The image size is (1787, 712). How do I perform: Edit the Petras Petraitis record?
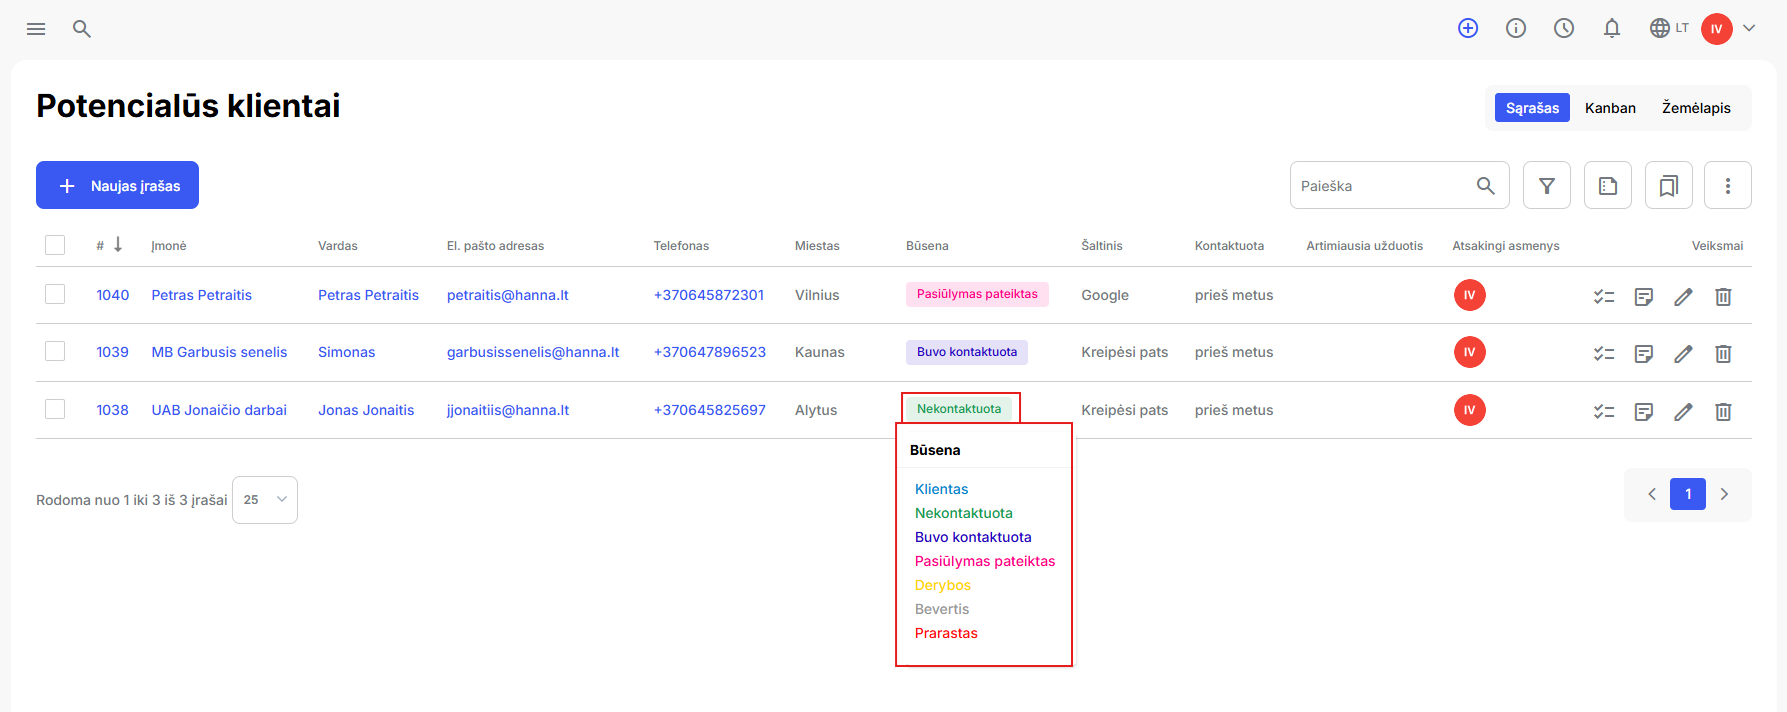pos(1684,296)
